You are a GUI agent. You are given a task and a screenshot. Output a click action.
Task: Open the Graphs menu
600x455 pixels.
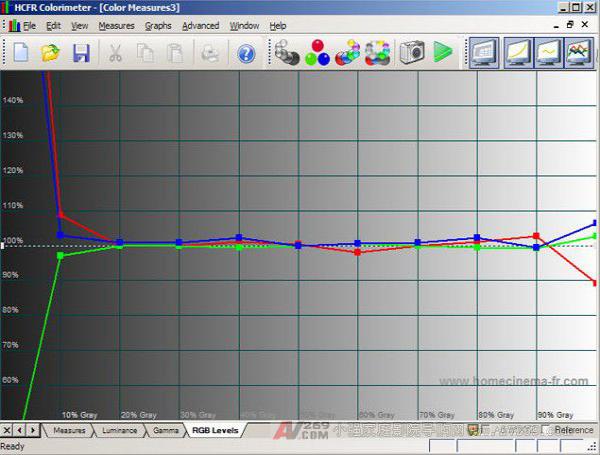pyautogui.click(x=158, y=25)
